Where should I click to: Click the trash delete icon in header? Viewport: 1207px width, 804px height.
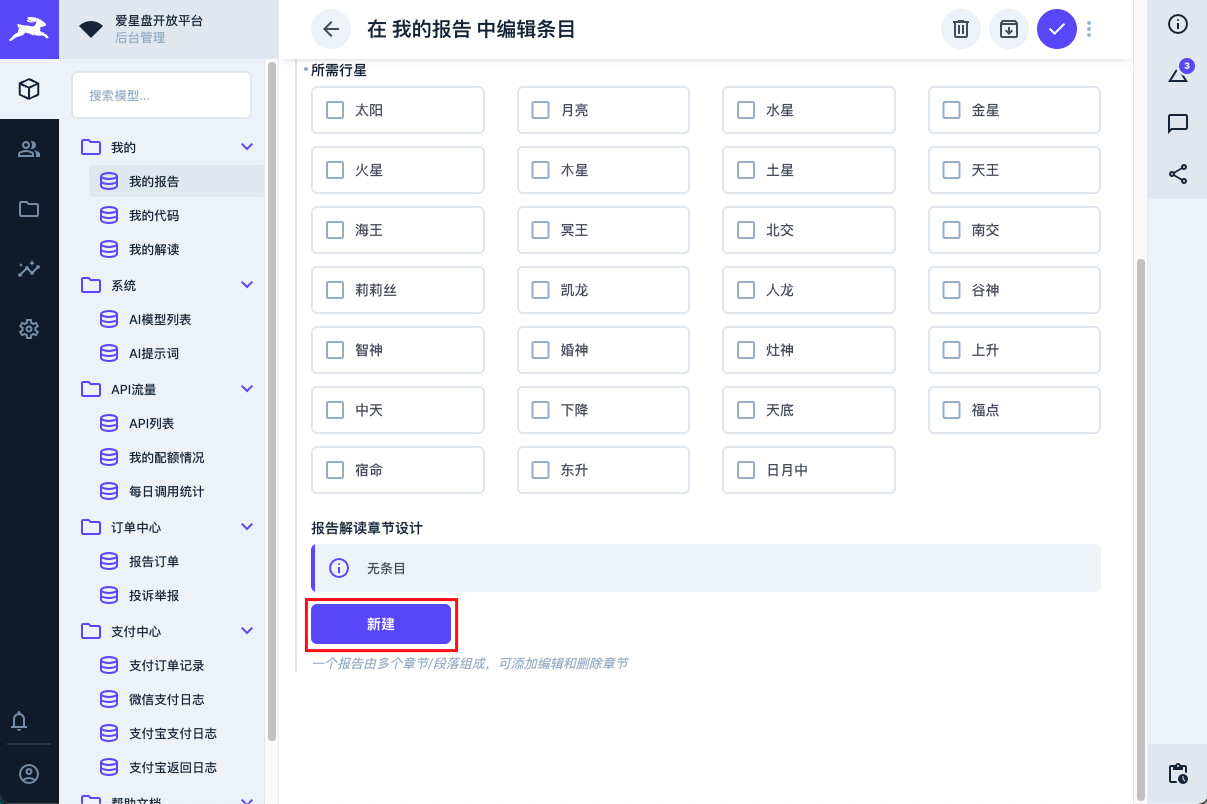click(x=960, y=29)
